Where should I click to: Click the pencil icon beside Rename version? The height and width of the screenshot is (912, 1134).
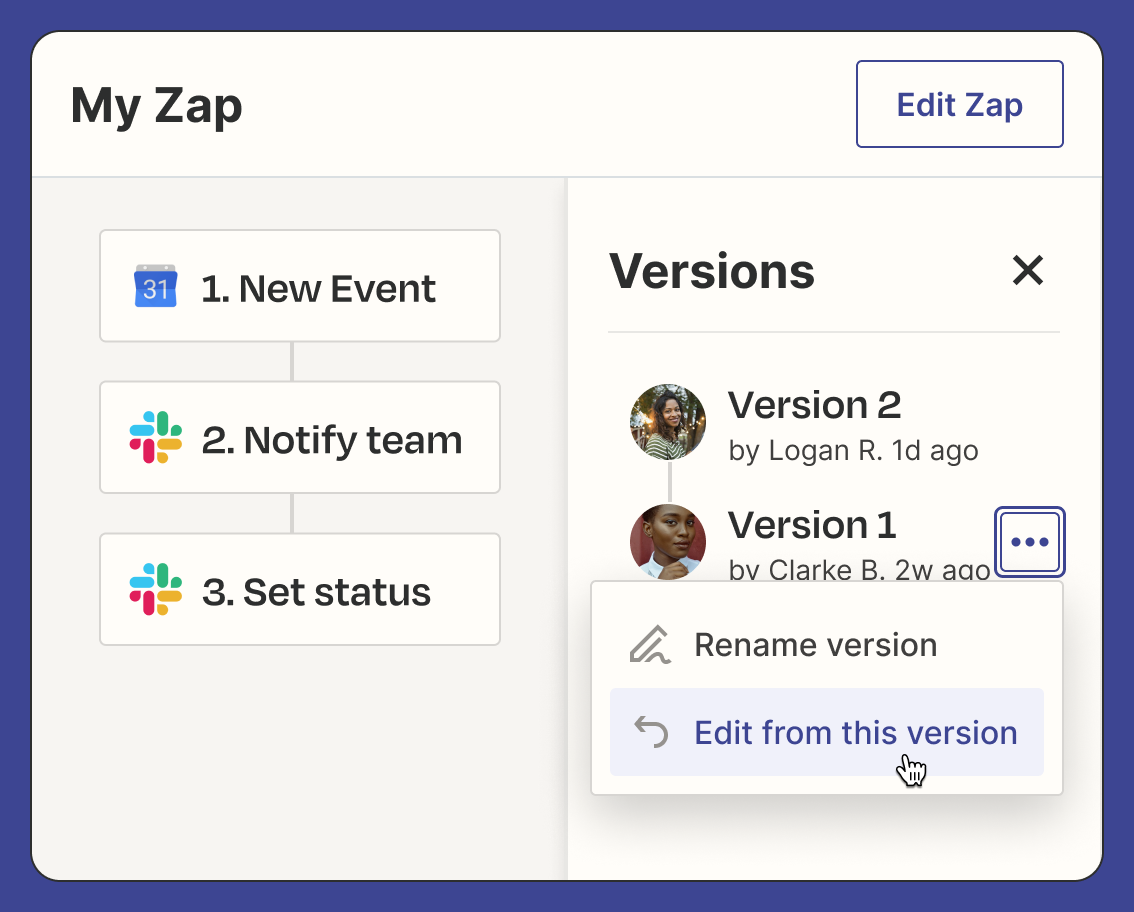(x=650, y=645)
